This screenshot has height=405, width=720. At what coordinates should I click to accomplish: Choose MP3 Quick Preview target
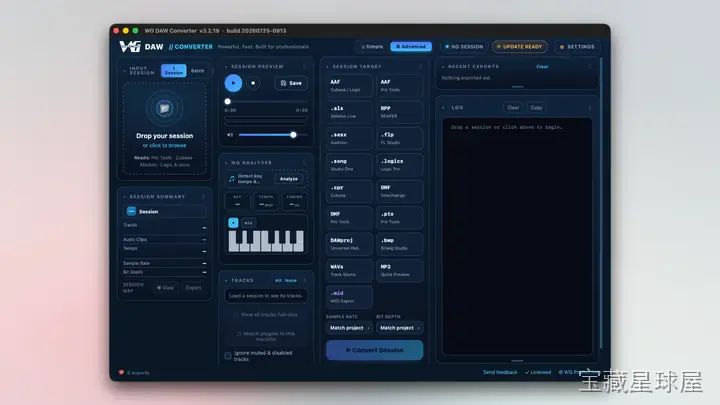pyautogui.click(x=399, y=270)
